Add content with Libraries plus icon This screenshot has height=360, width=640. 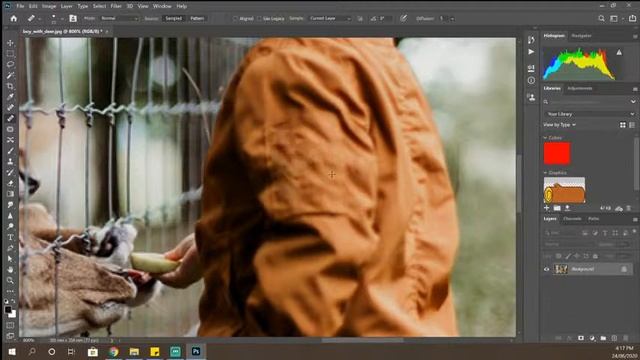[547, 208]
